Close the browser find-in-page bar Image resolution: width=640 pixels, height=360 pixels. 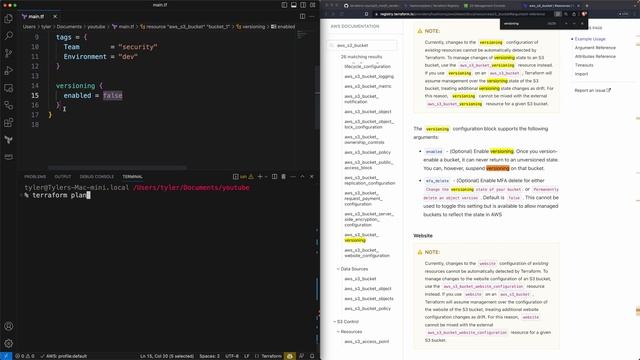[582, 24]
